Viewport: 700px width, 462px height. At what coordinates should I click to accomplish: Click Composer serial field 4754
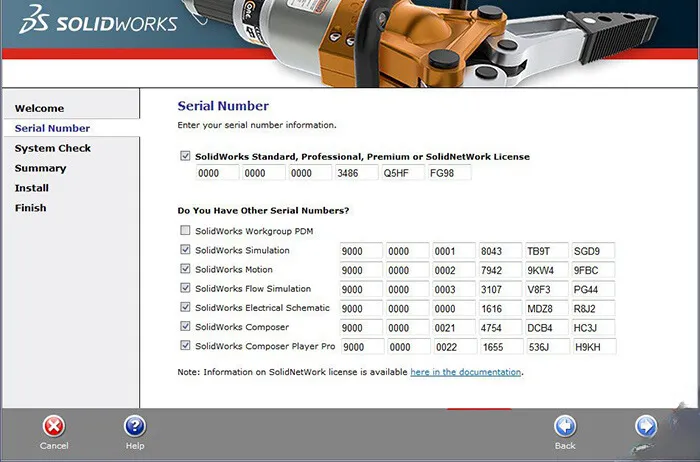[500, 328]
